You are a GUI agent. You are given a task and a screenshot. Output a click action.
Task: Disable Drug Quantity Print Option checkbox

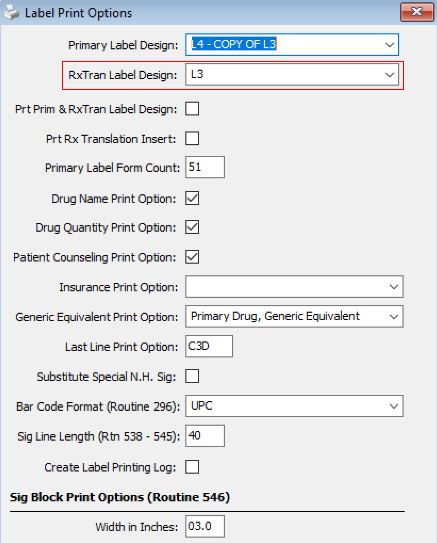(192, 228)
